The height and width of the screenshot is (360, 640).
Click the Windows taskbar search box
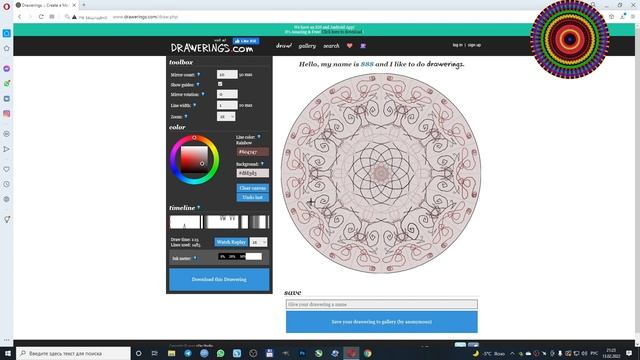tap(74, 353)
